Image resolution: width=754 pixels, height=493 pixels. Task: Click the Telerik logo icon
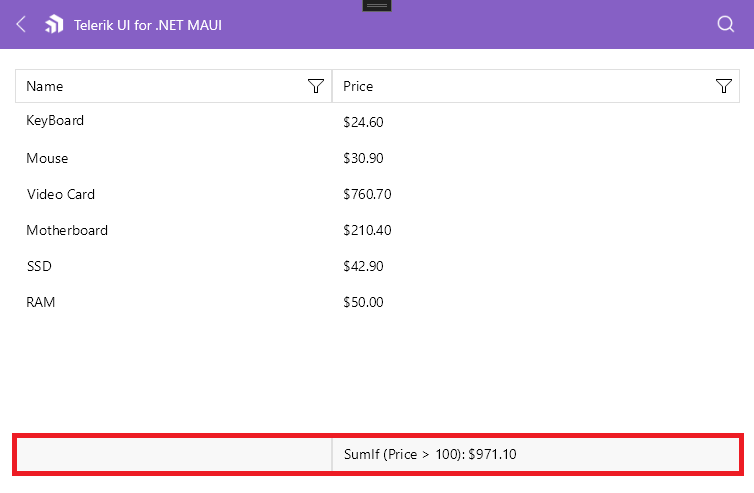click(x=54, y=24)
